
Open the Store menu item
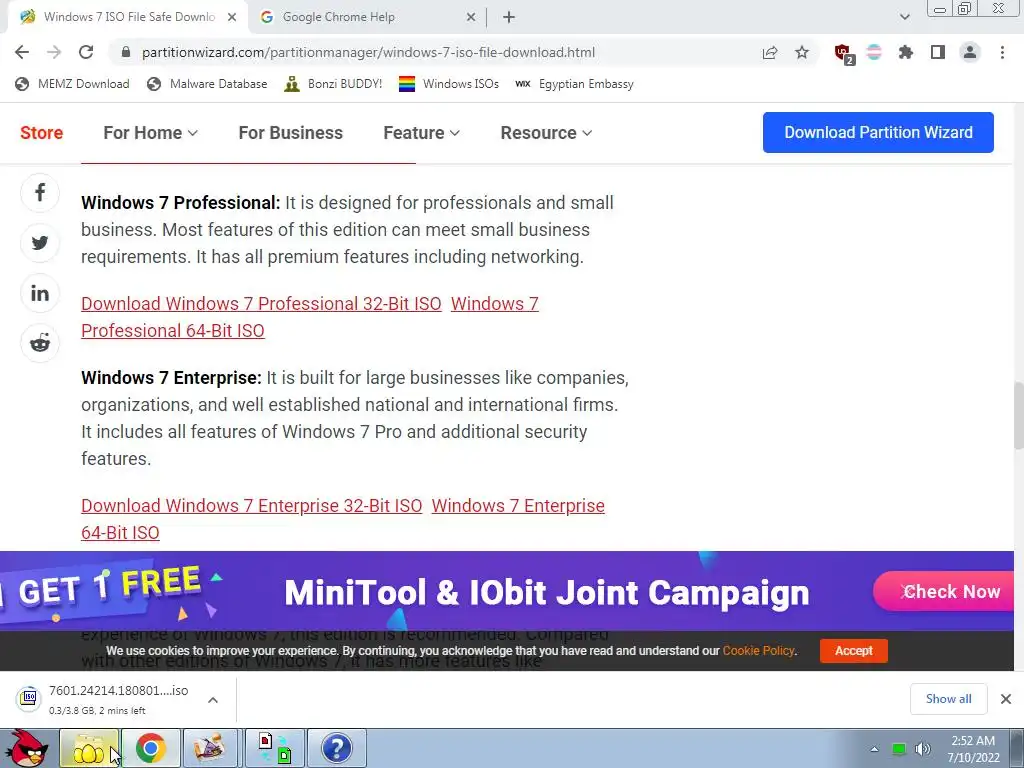coord(41,133)
